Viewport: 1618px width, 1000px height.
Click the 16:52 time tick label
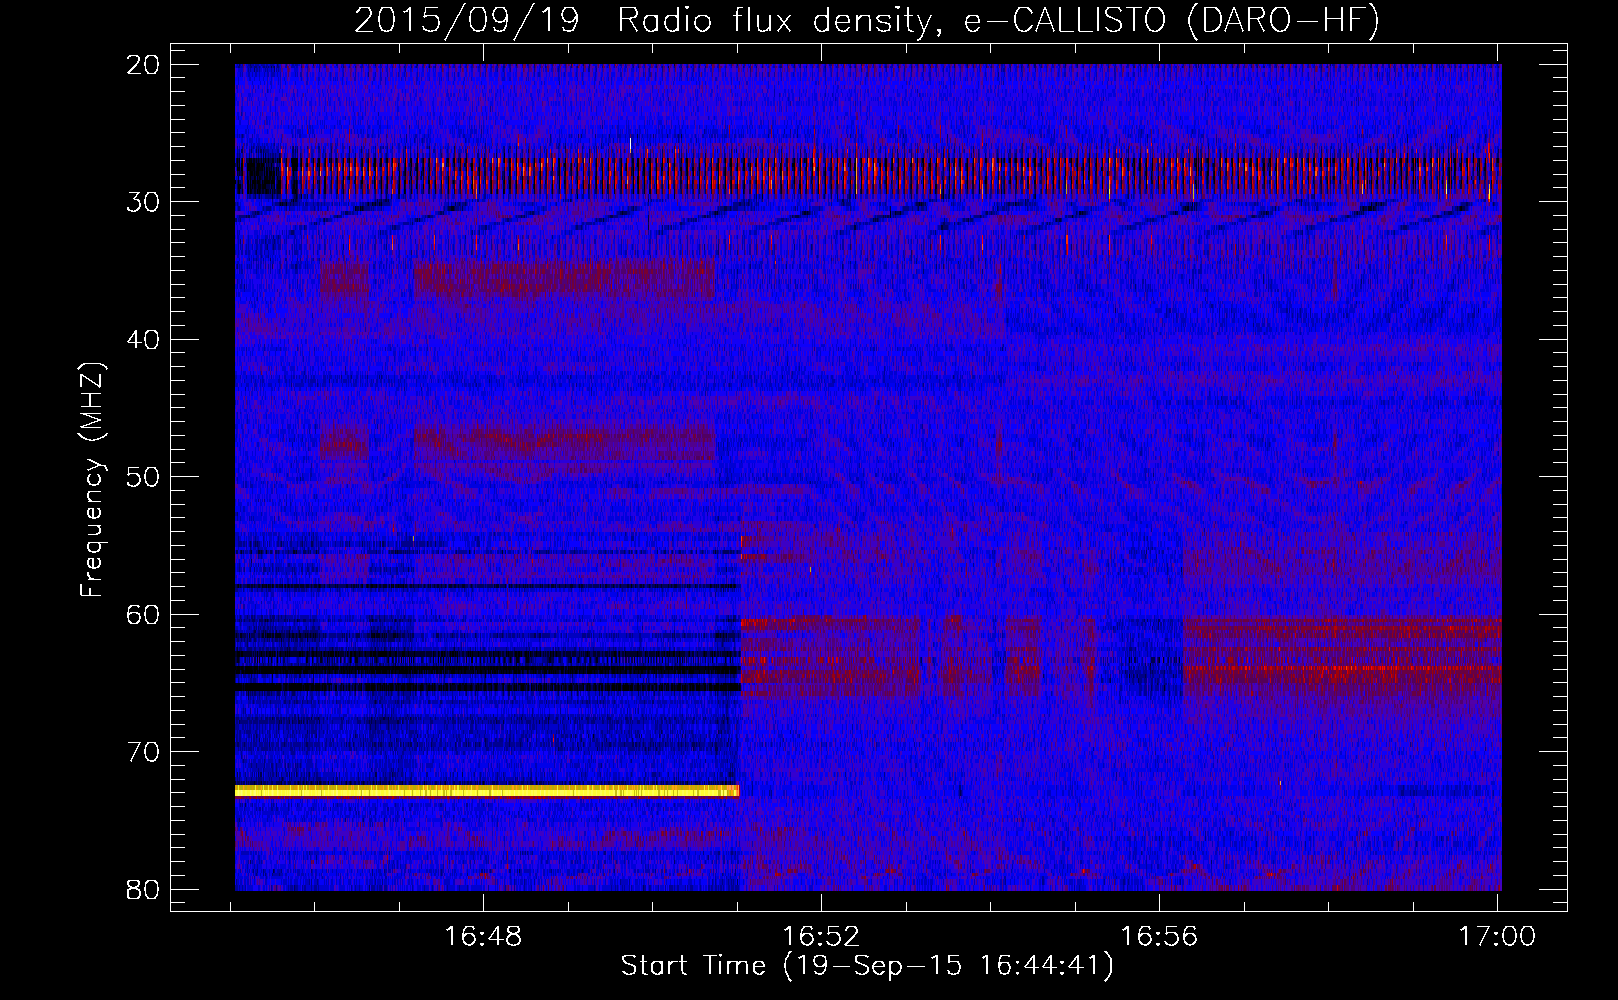click(821, 936)
